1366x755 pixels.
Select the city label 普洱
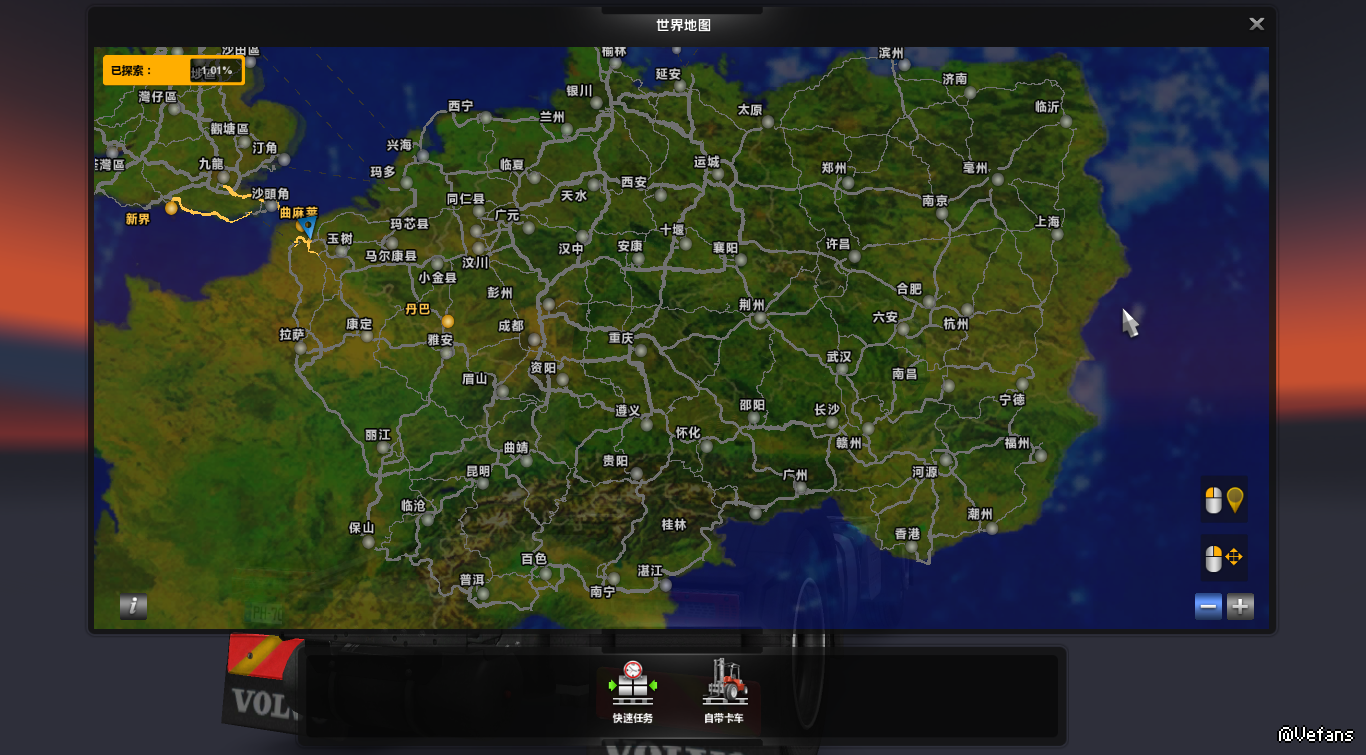(472, 580)
